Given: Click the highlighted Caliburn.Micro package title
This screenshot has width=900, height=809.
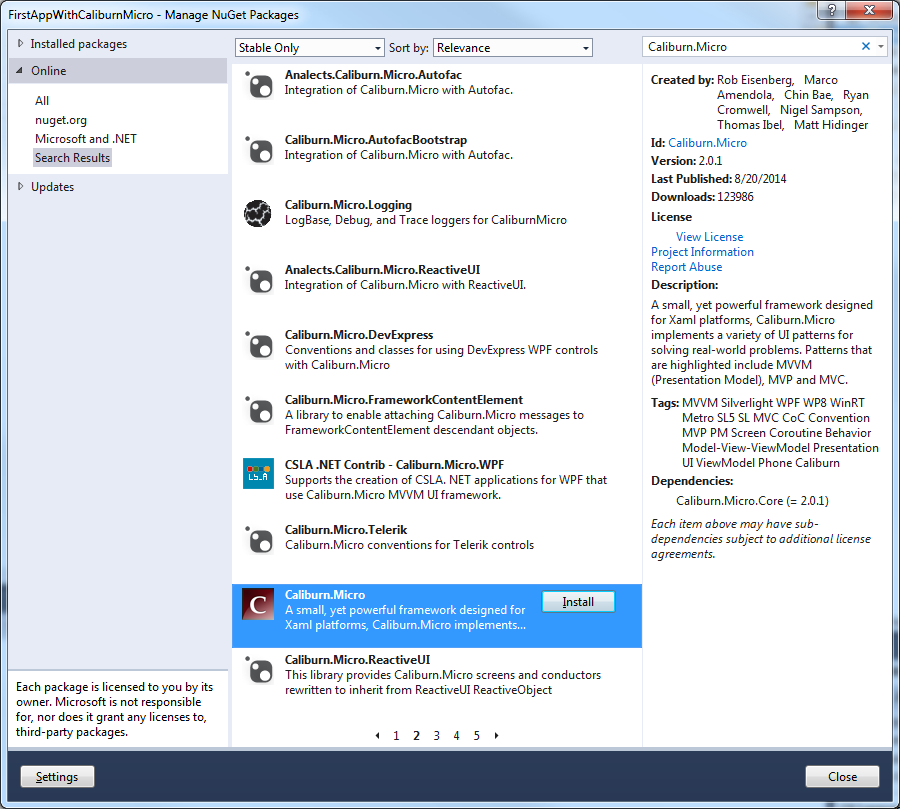Looking at the screenshot, I should pyautogui.click(x=325, y=594).
